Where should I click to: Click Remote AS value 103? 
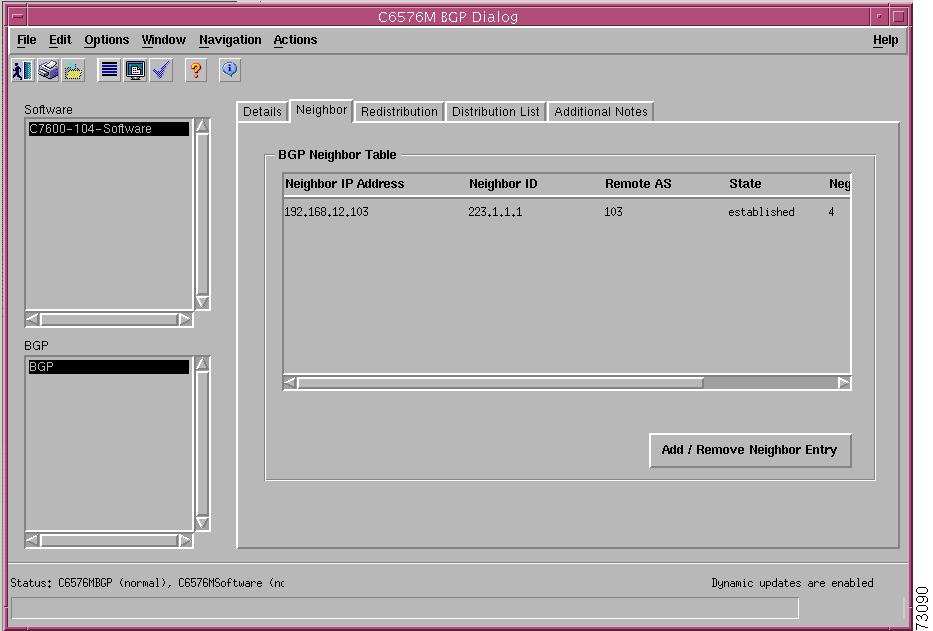[613, 212]
